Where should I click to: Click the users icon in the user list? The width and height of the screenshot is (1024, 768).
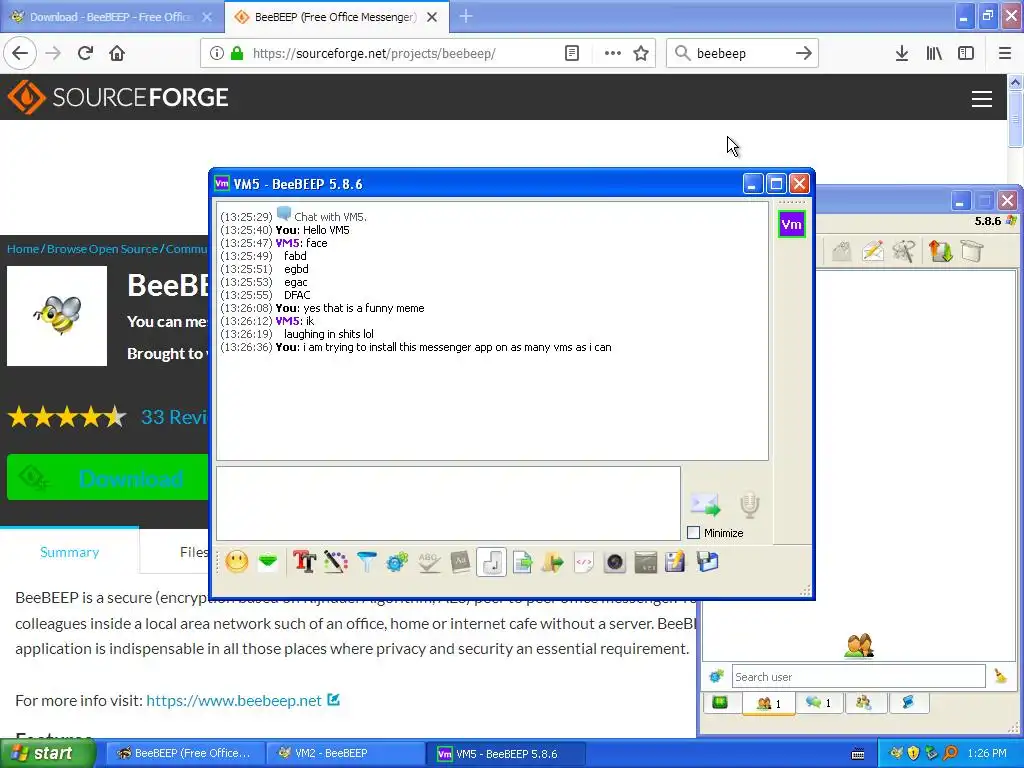[x=859, y=645]
